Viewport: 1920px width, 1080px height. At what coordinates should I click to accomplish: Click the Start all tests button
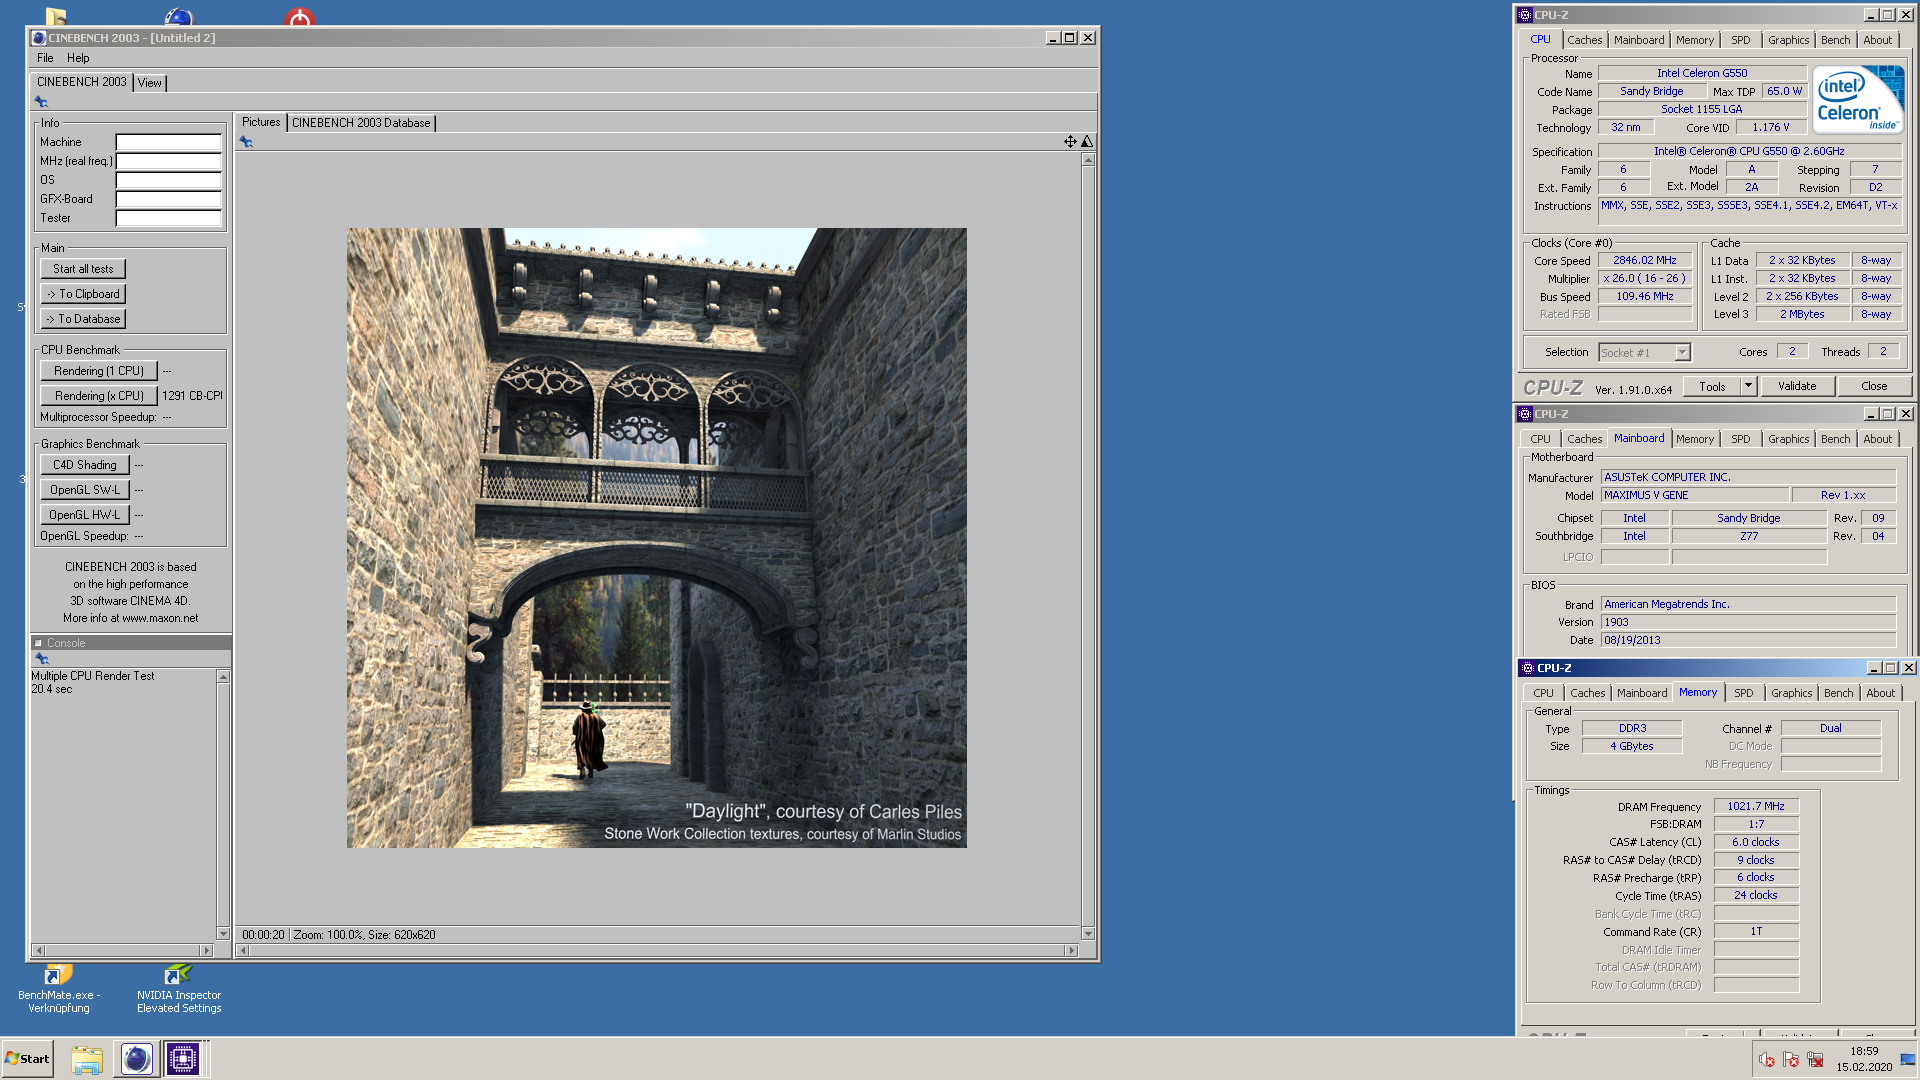(x=83, y=269)
